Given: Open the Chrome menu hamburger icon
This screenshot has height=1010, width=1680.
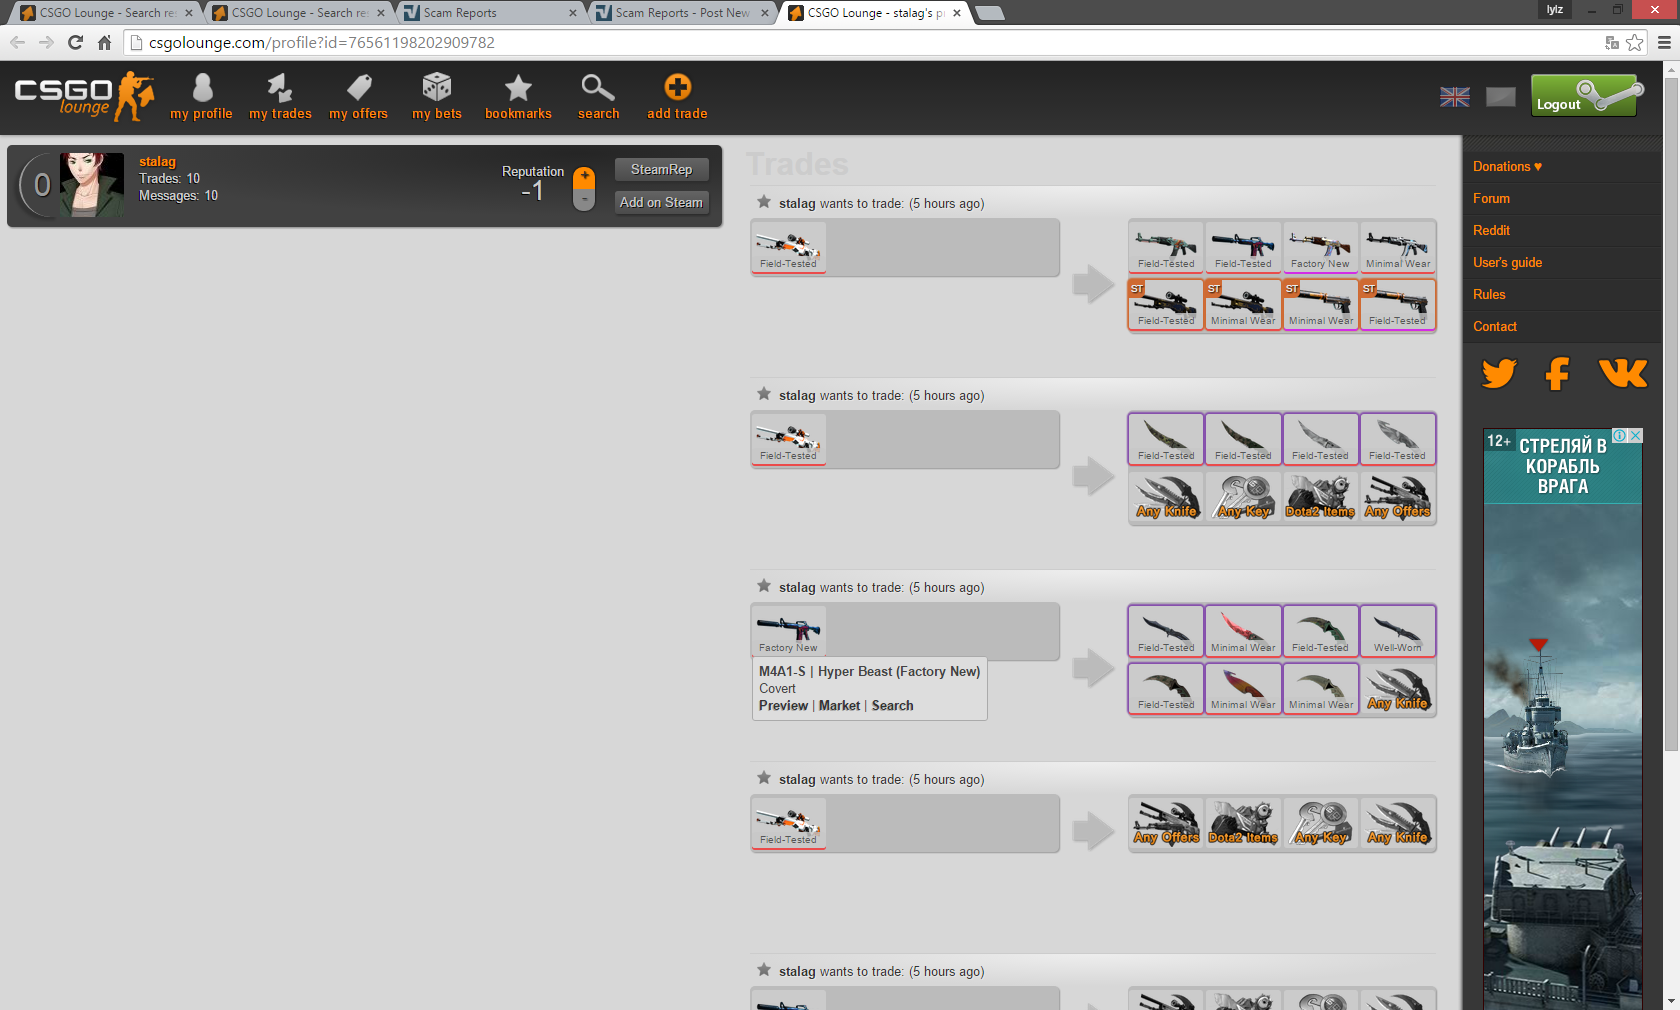Looking at the screenshot, I should (1664, 42).
